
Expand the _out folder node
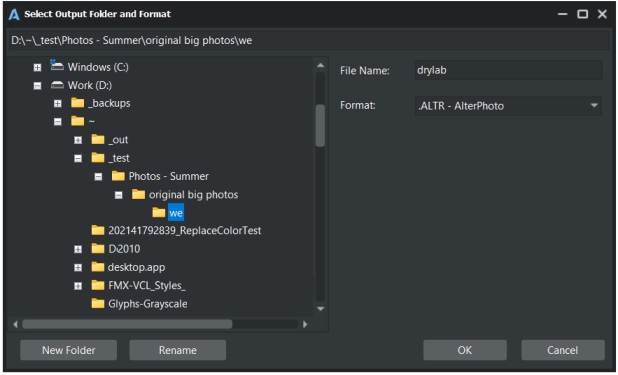78,140
